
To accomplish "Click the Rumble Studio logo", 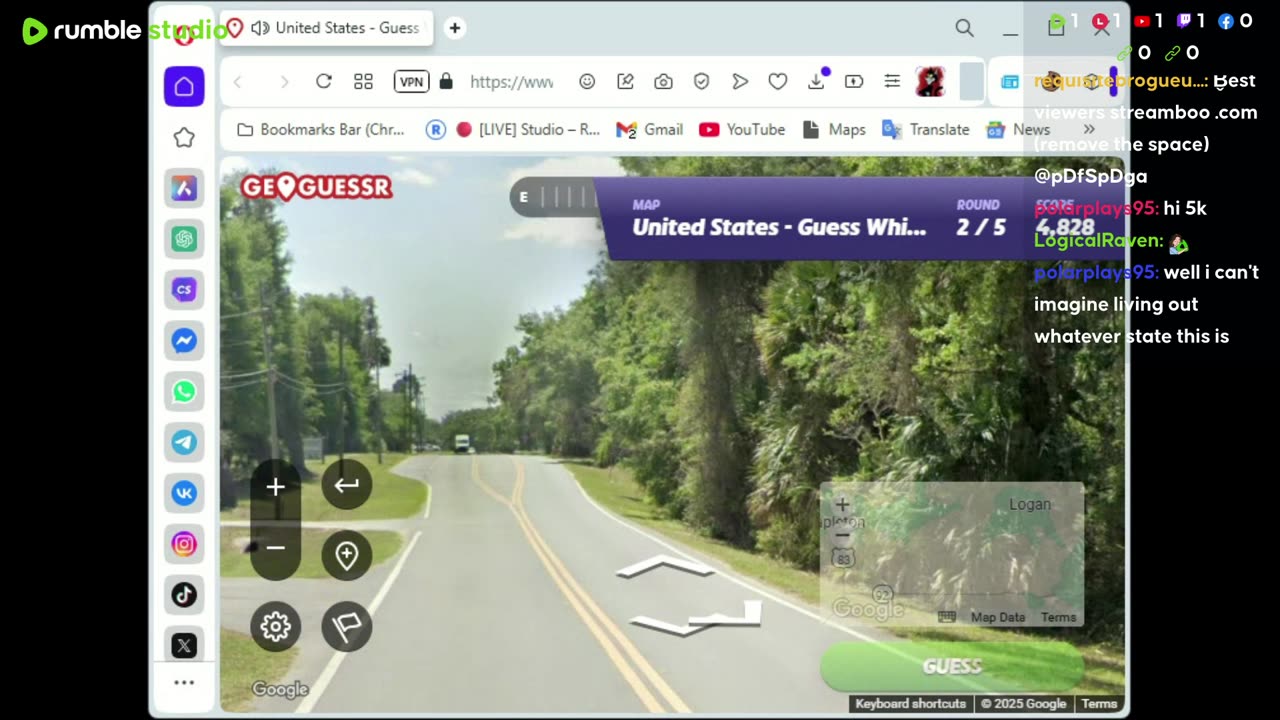I will [x=124, y=31].
